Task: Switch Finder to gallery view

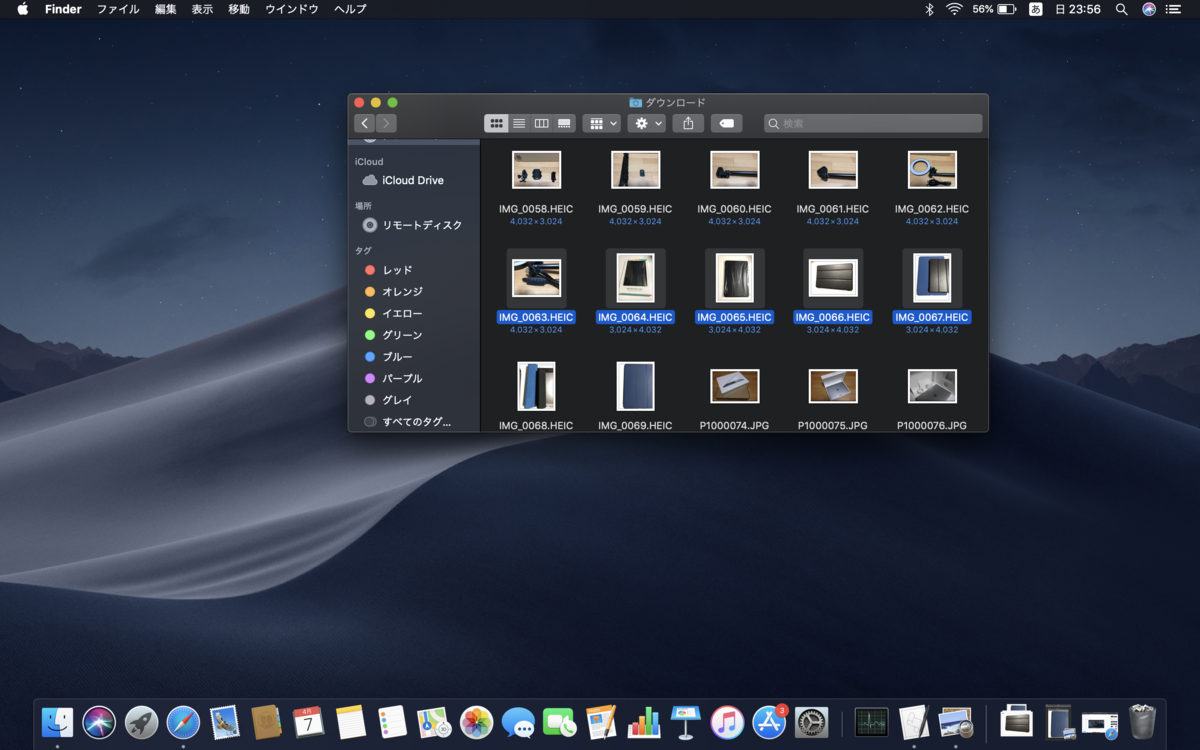Action: pos(564,123)
